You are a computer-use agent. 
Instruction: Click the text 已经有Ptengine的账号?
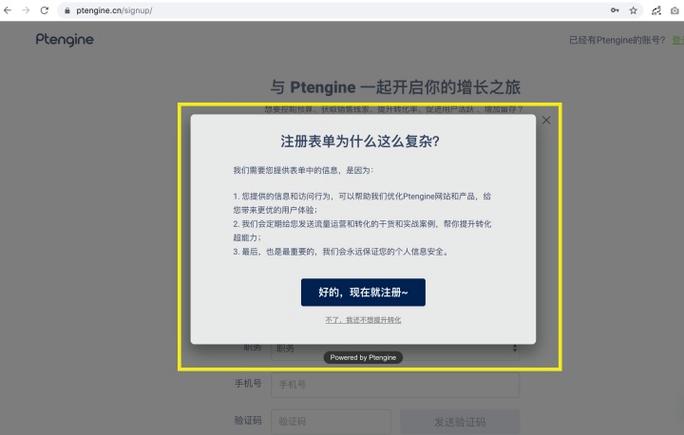tap(617, 40)
